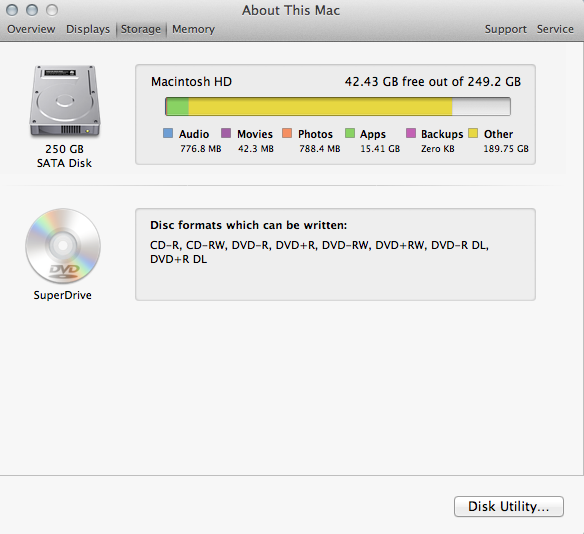This screenshot has height=534, width=584.
Task: Click the Macintosh HD volume name
Action: 191,82
